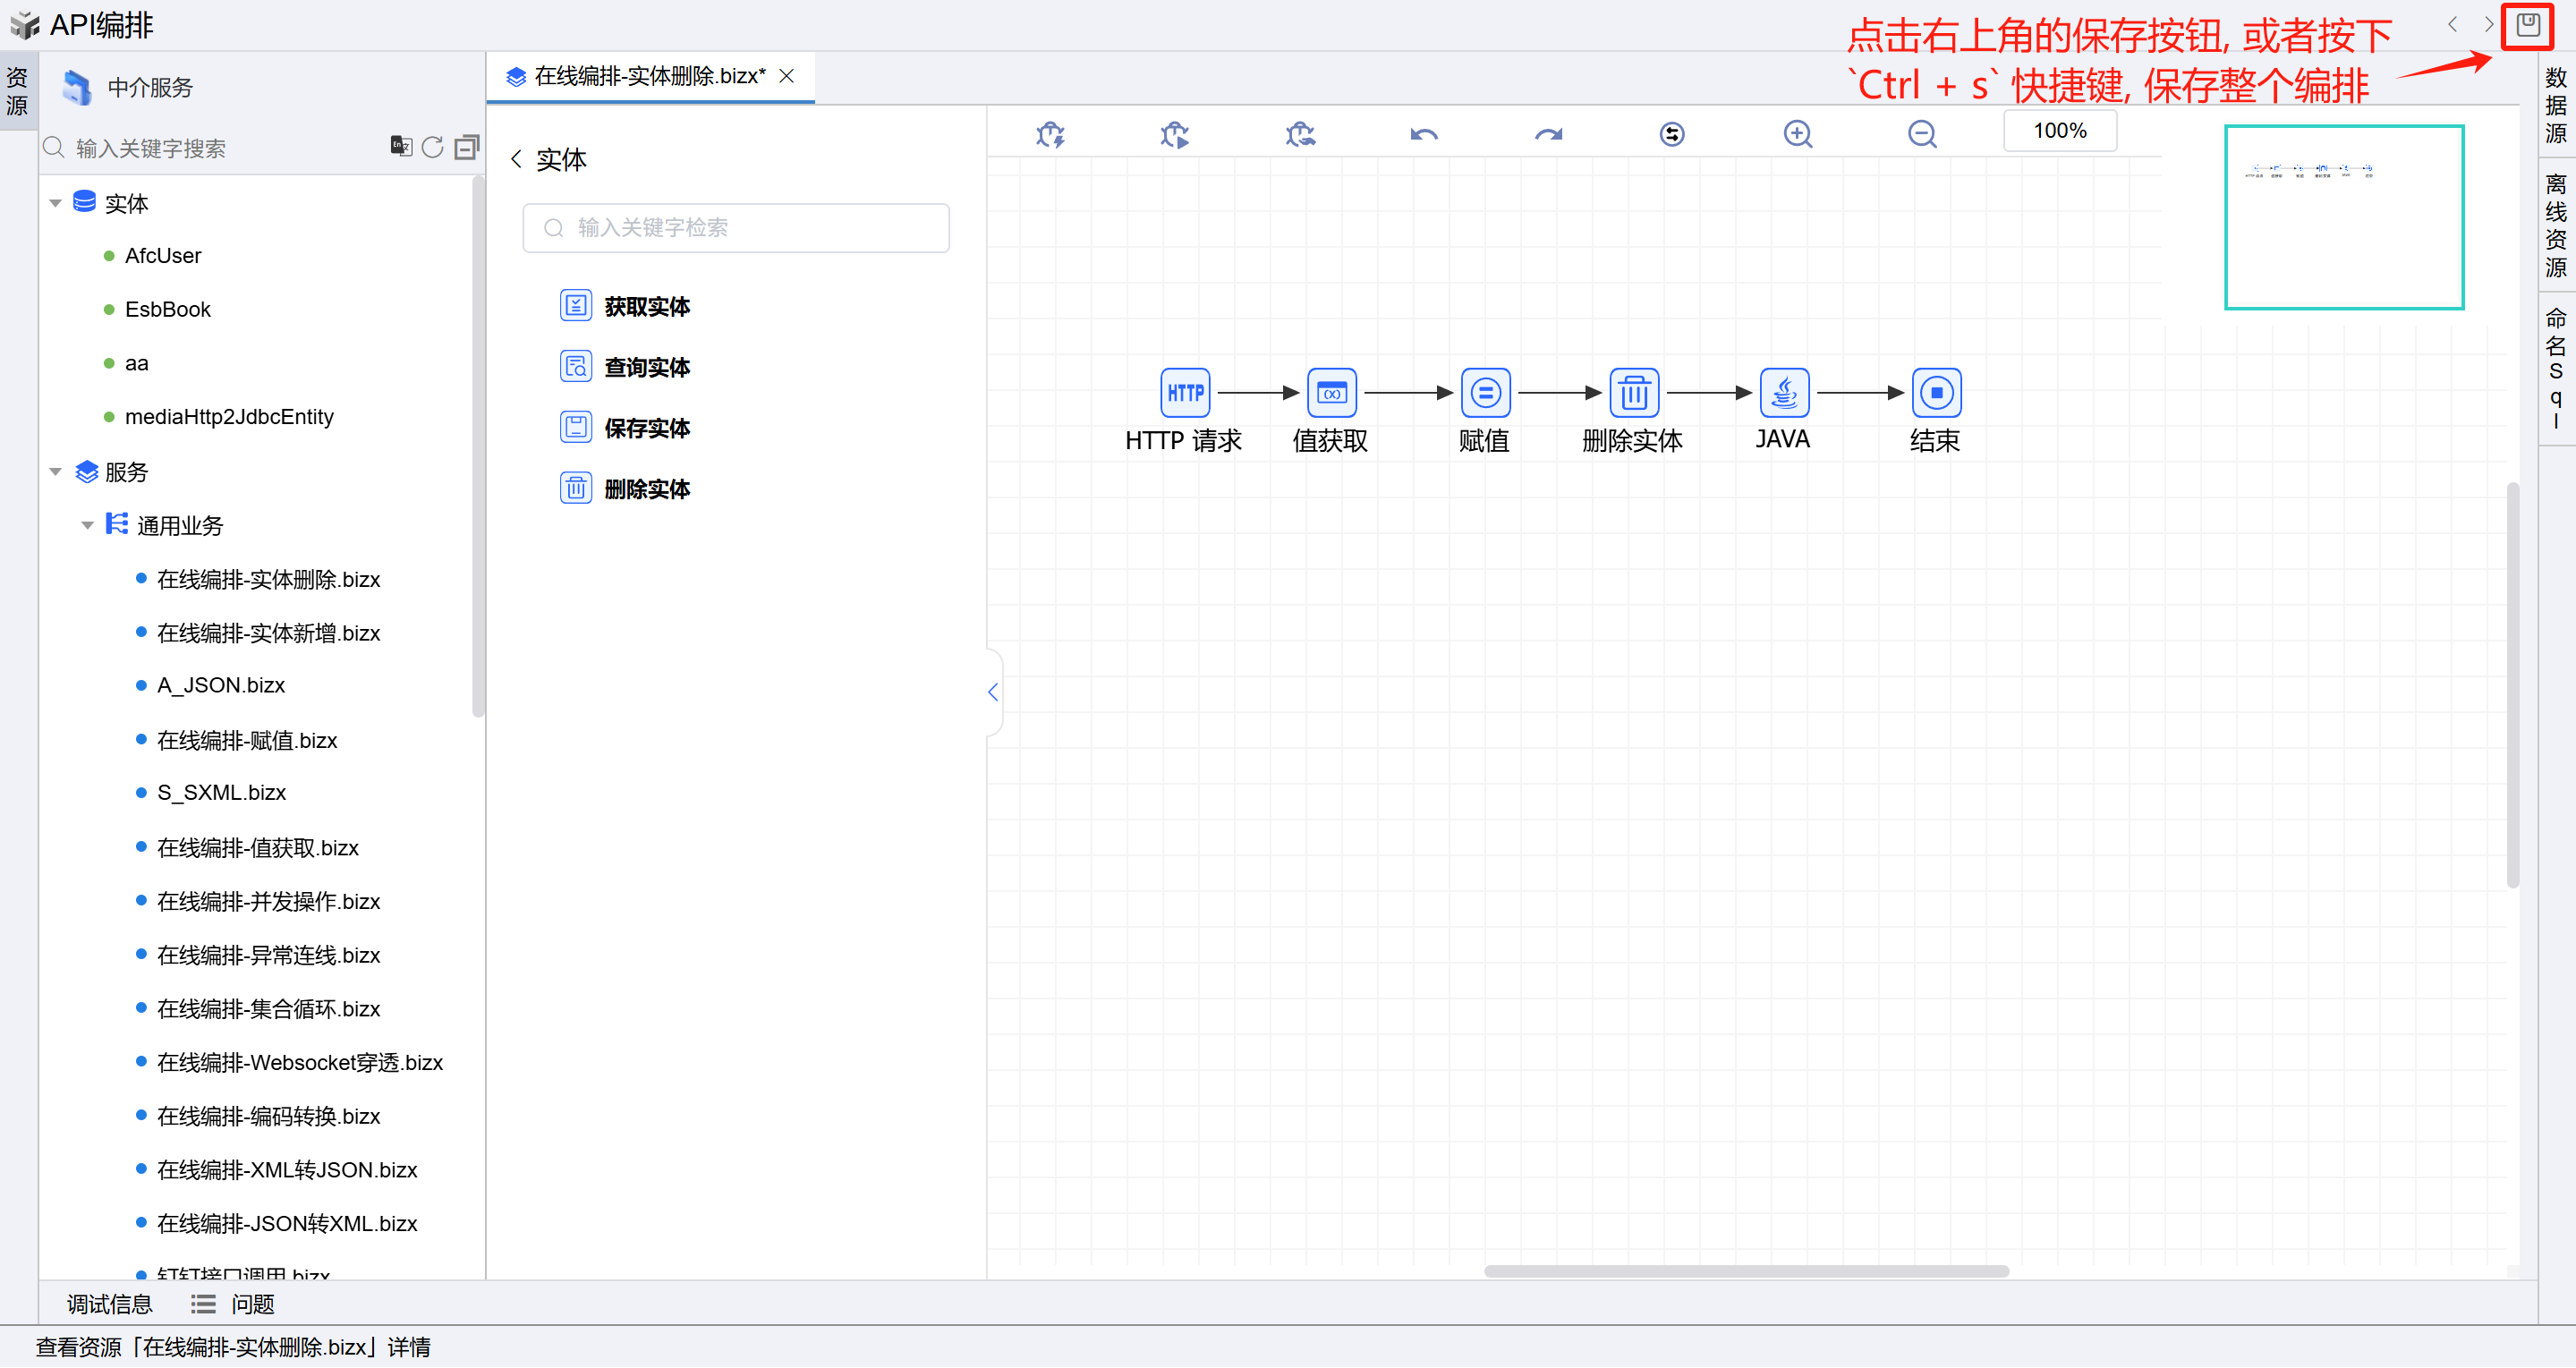
Task: Select the JAVA node on canvas
Action: (1783, 393)
